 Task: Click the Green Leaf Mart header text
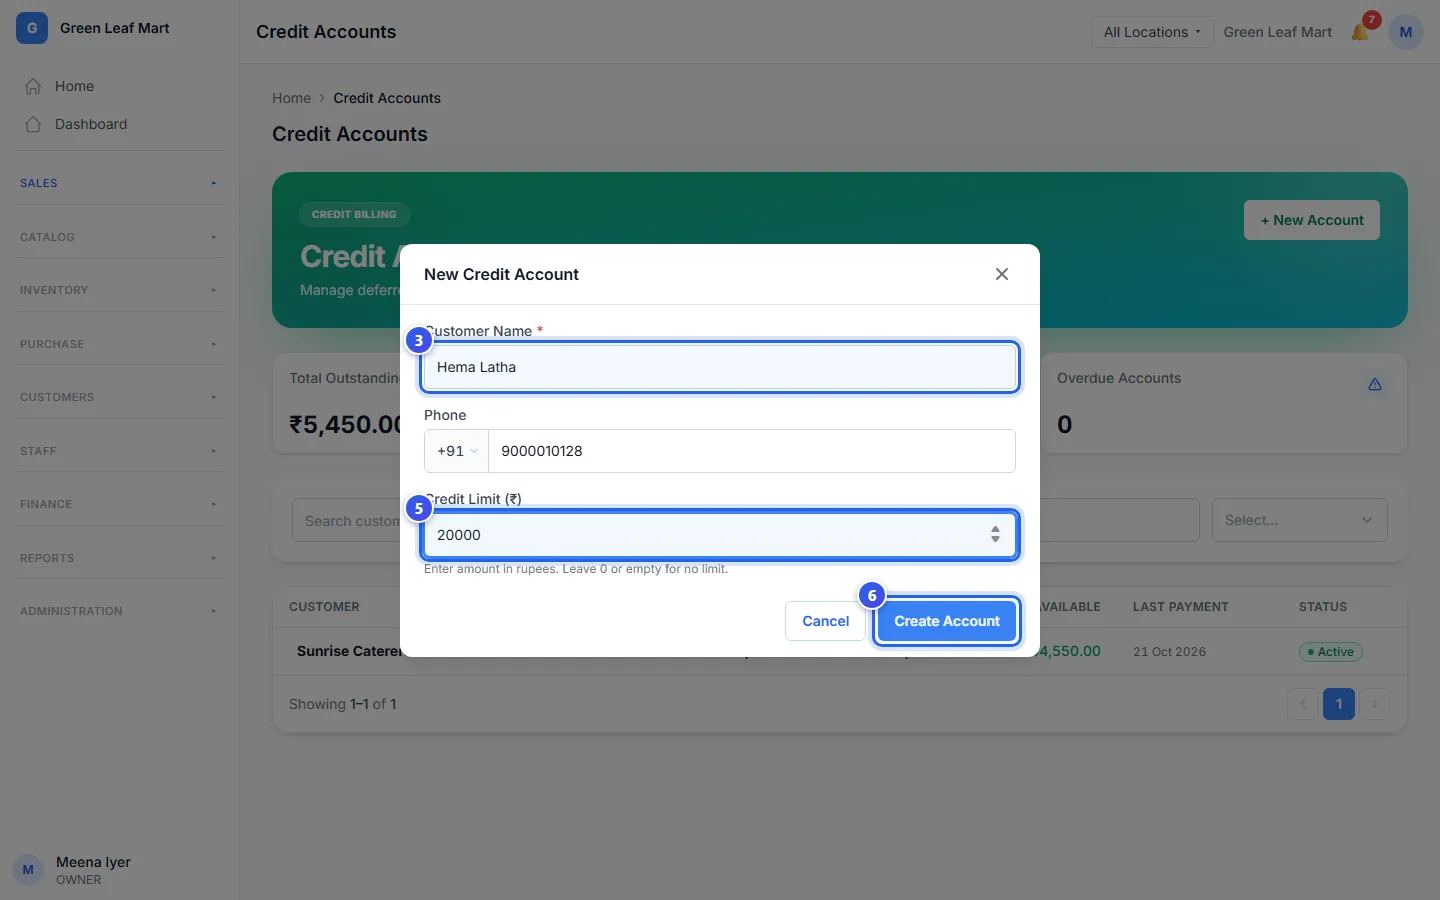point(1277,32)
